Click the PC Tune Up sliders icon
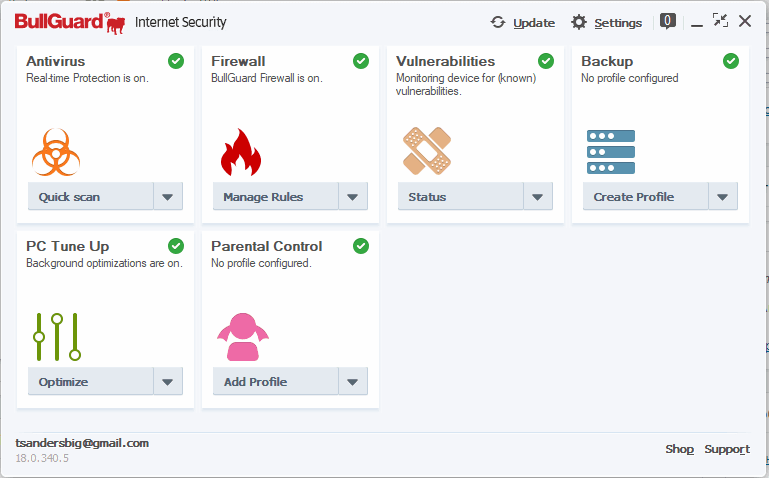 (x=57, y=337)
